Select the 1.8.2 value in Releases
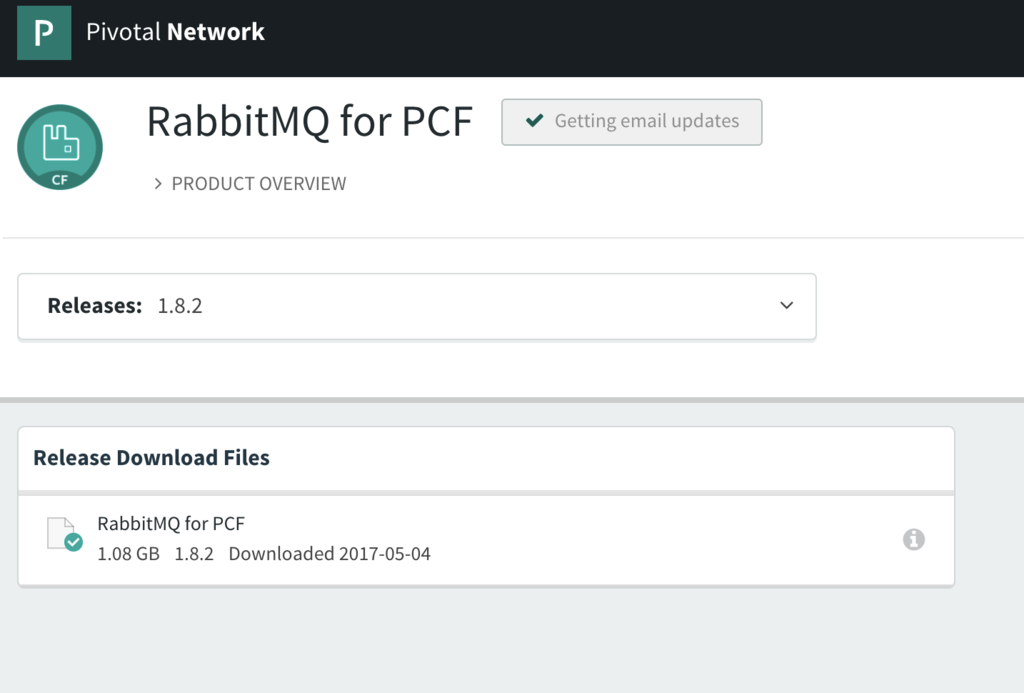 coord(180,306)
